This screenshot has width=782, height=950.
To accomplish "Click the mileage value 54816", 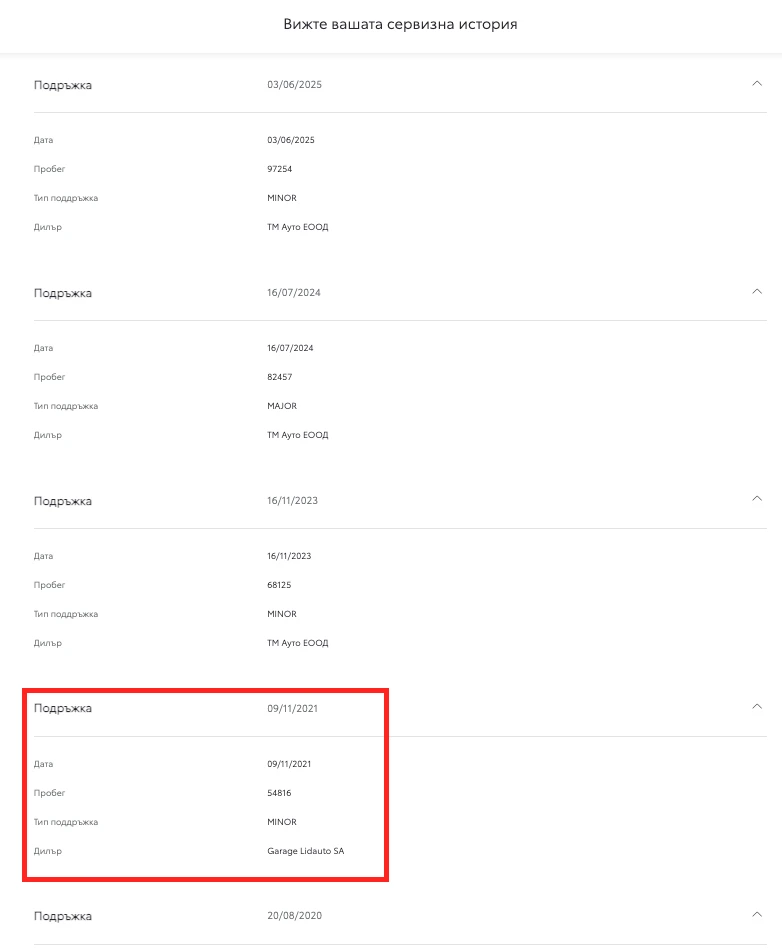I will (x=279, y=793).
